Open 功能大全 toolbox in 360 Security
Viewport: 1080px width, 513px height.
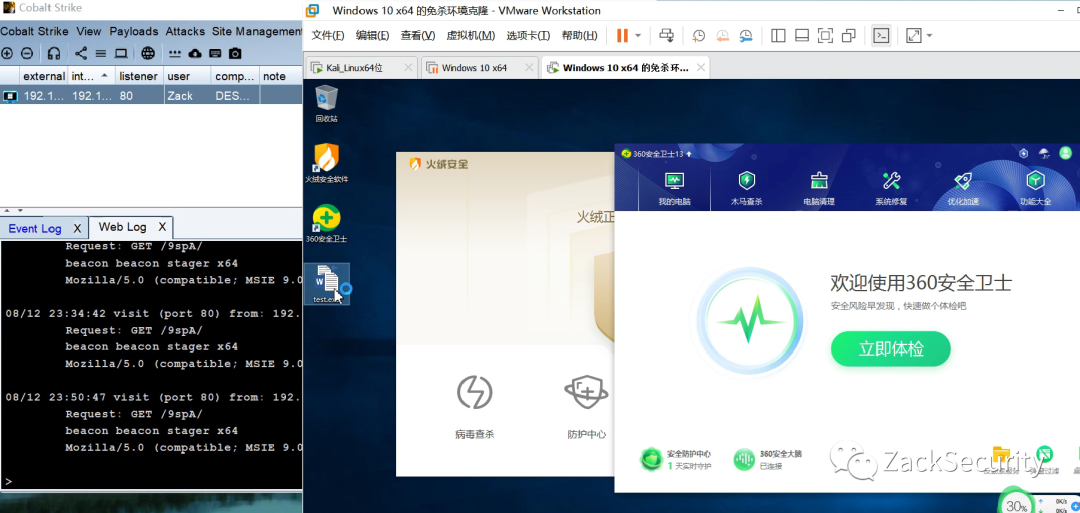click(1035, 189)
